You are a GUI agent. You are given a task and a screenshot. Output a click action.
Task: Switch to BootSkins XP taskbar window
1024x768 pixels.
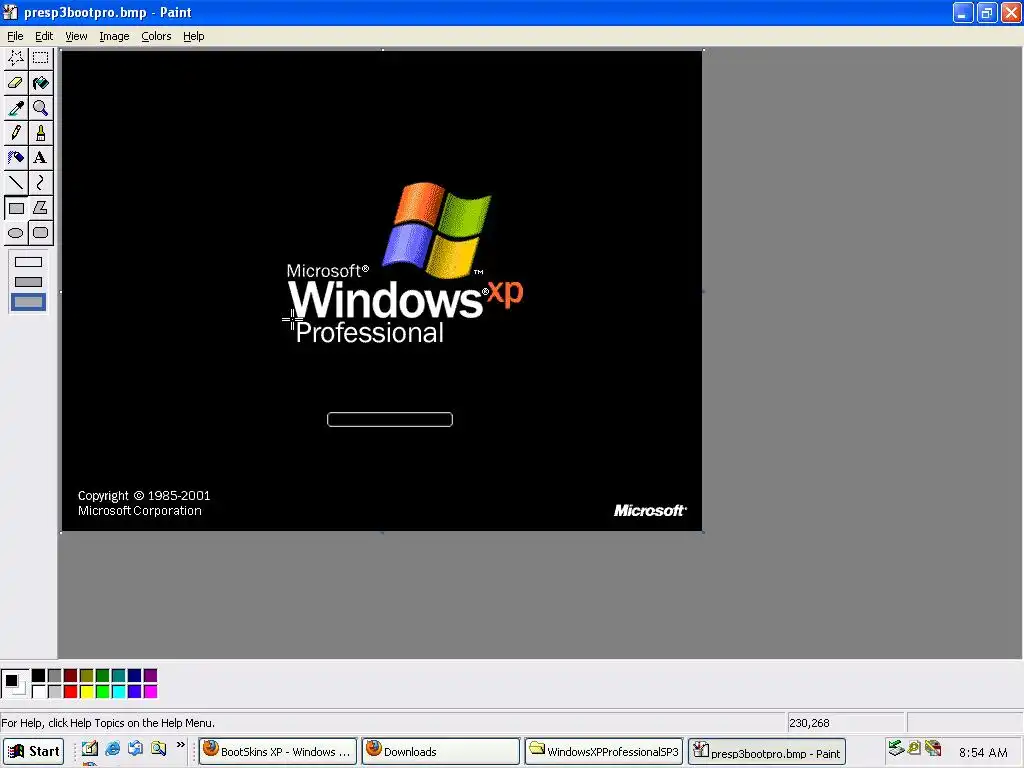coord(278,751)
